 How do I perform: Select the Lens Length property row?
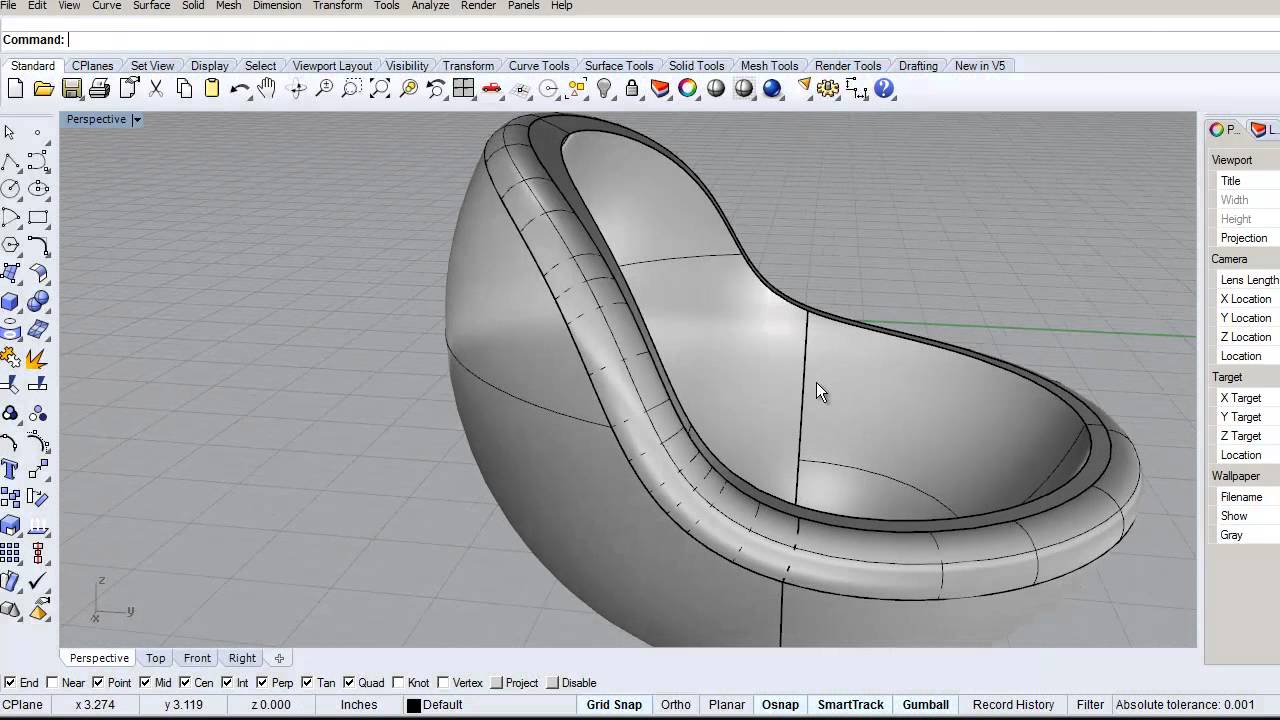[x=1247, y=280]
